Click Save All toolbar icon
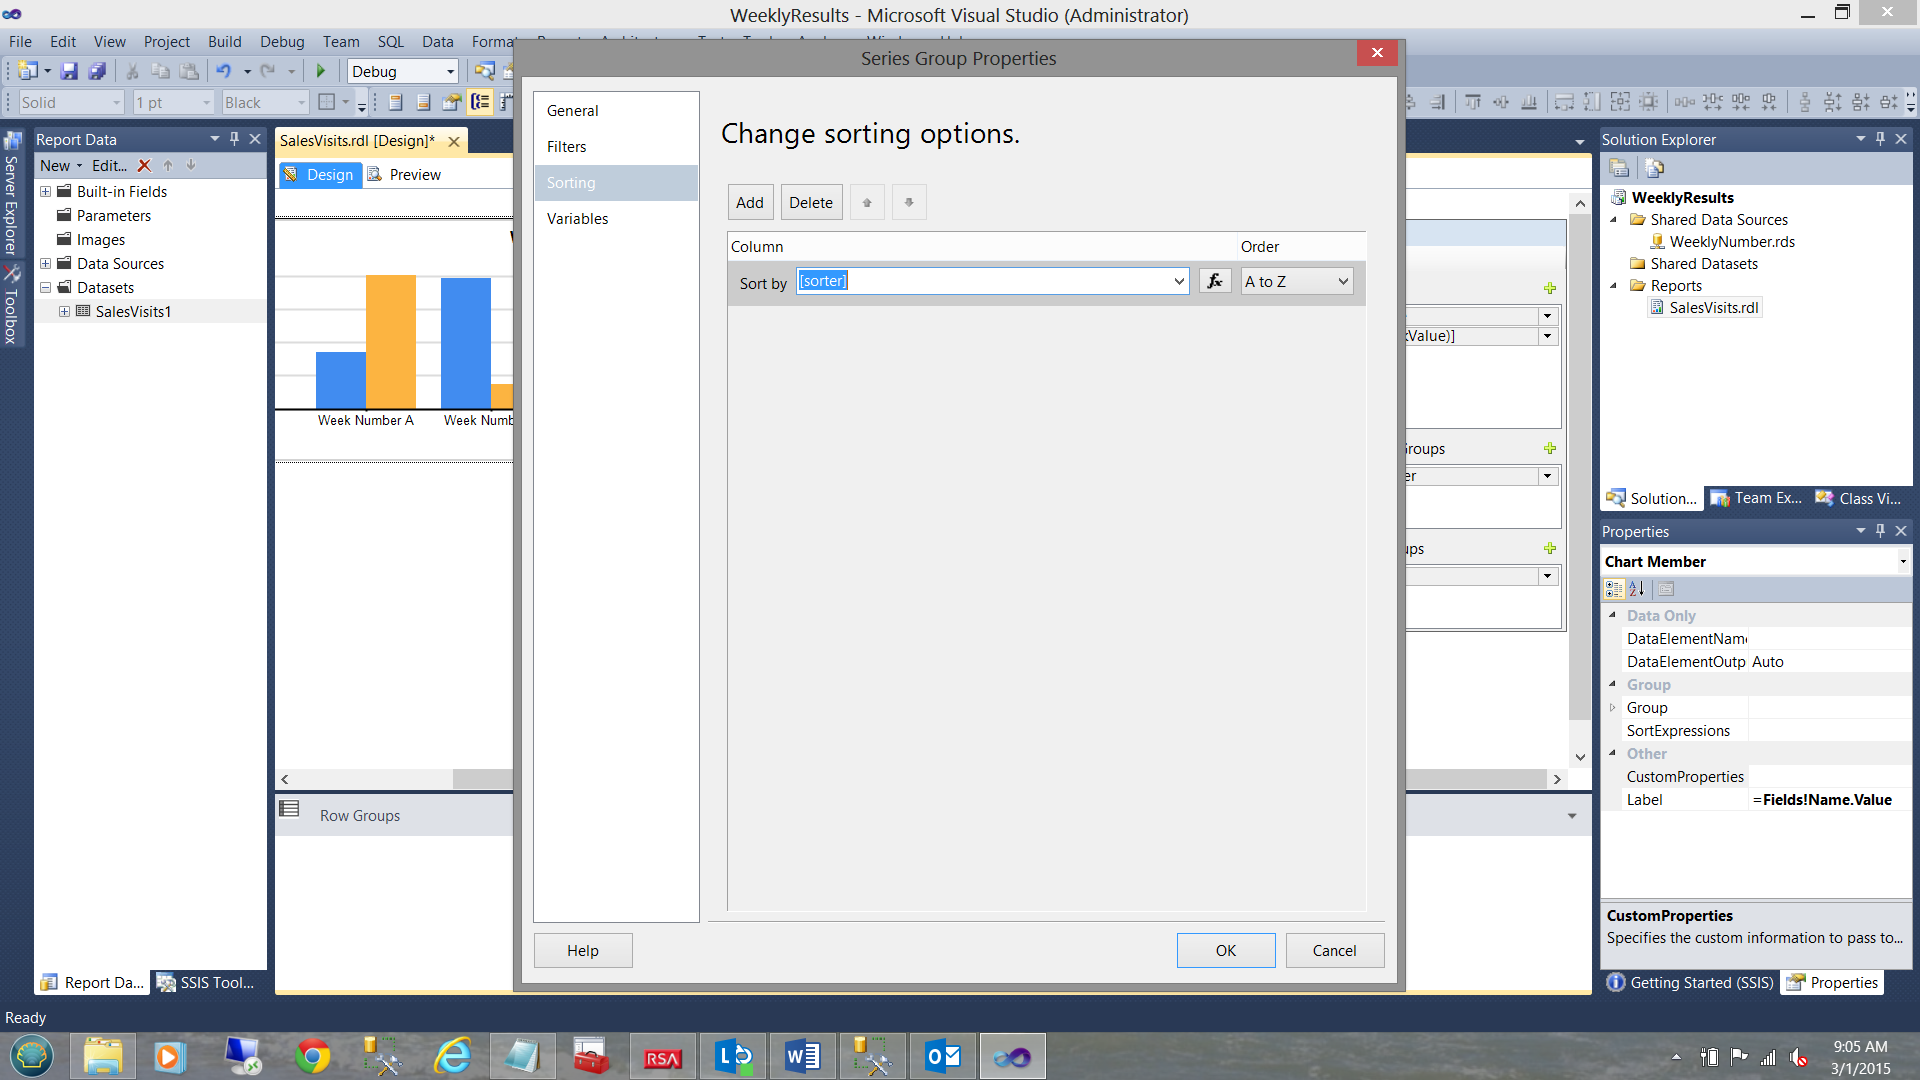Screen dimensions: 1920x1080 (x=97, y=71)
